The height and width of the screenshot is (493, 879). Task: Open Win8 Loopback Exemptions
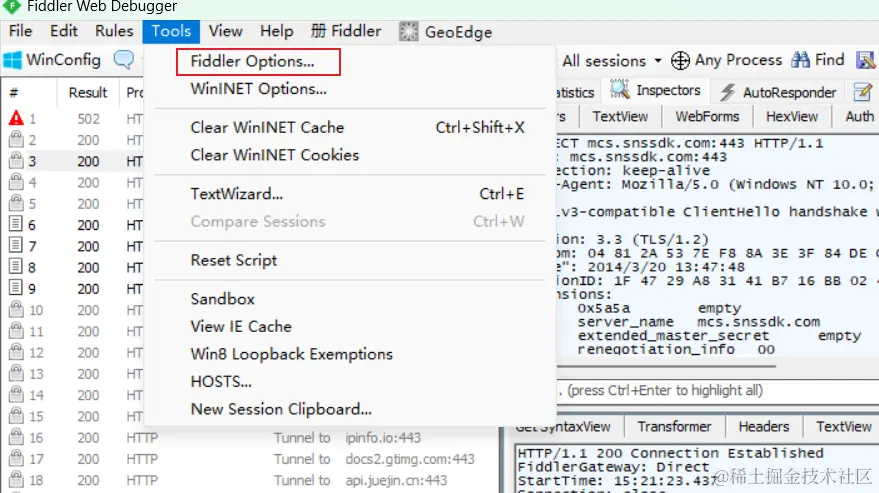(x=292, y=354)
